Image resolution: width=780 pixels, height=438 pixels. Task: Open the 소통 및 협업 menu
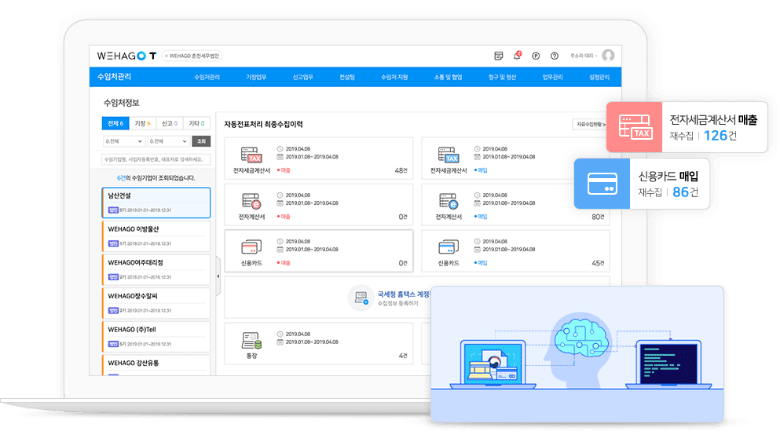pos(448,77)
